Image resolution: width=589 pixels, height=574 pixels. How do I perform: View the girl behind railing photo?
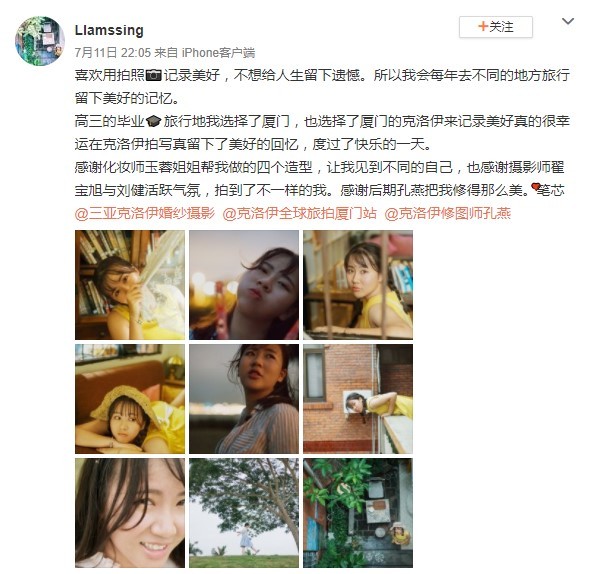358,285
